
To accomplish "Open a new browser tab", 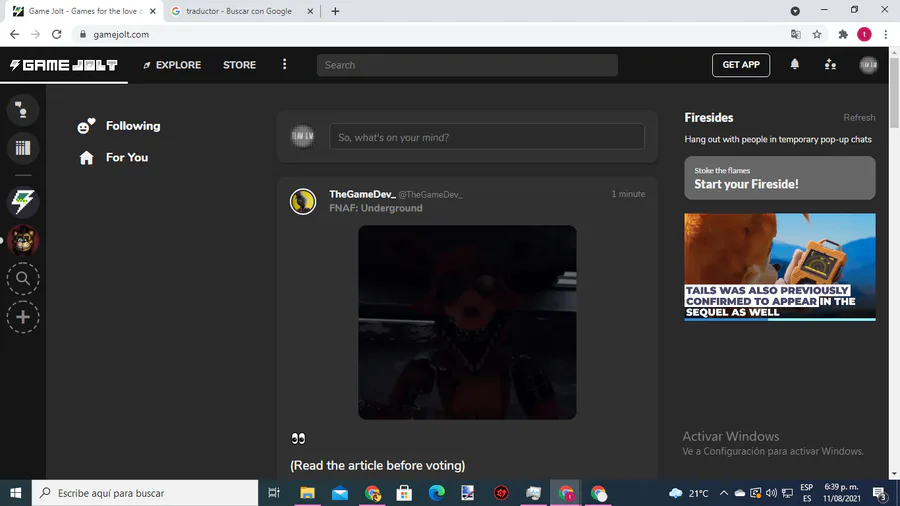I will 335,11.
